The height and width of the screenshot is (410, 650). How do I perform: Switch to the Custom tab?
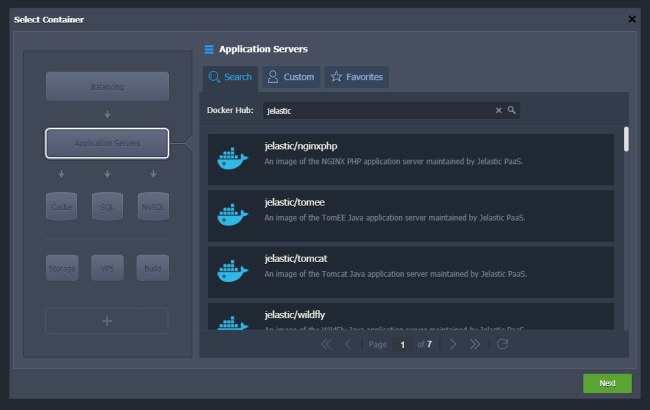tap(291, 77)
